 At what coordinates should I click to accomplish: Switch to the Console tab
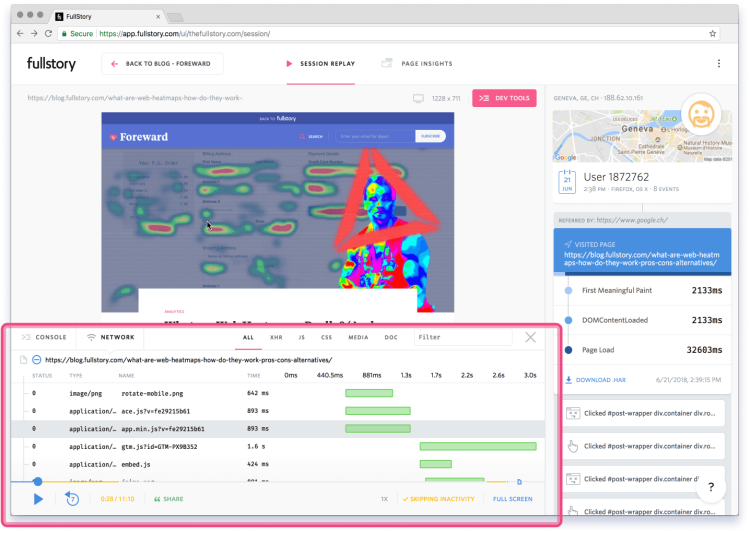(x=44, y=337)
